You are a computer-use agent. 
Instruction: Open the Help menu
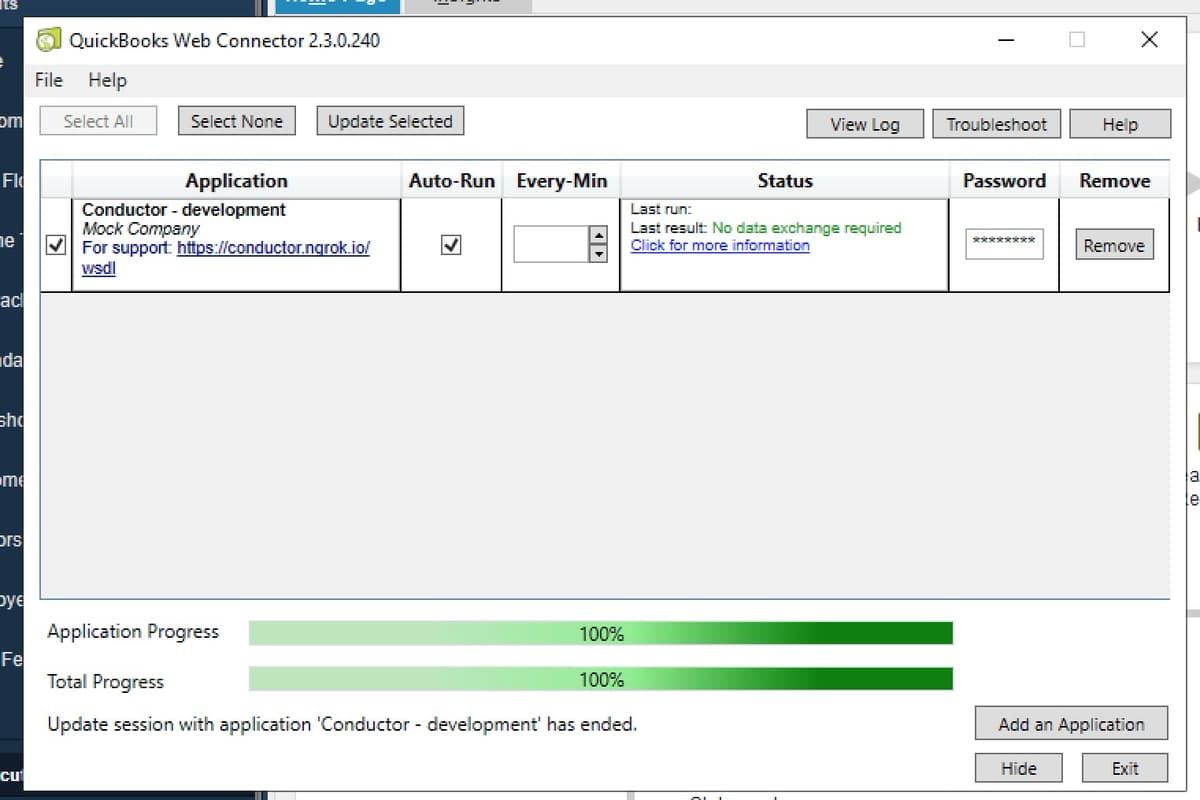106,80
